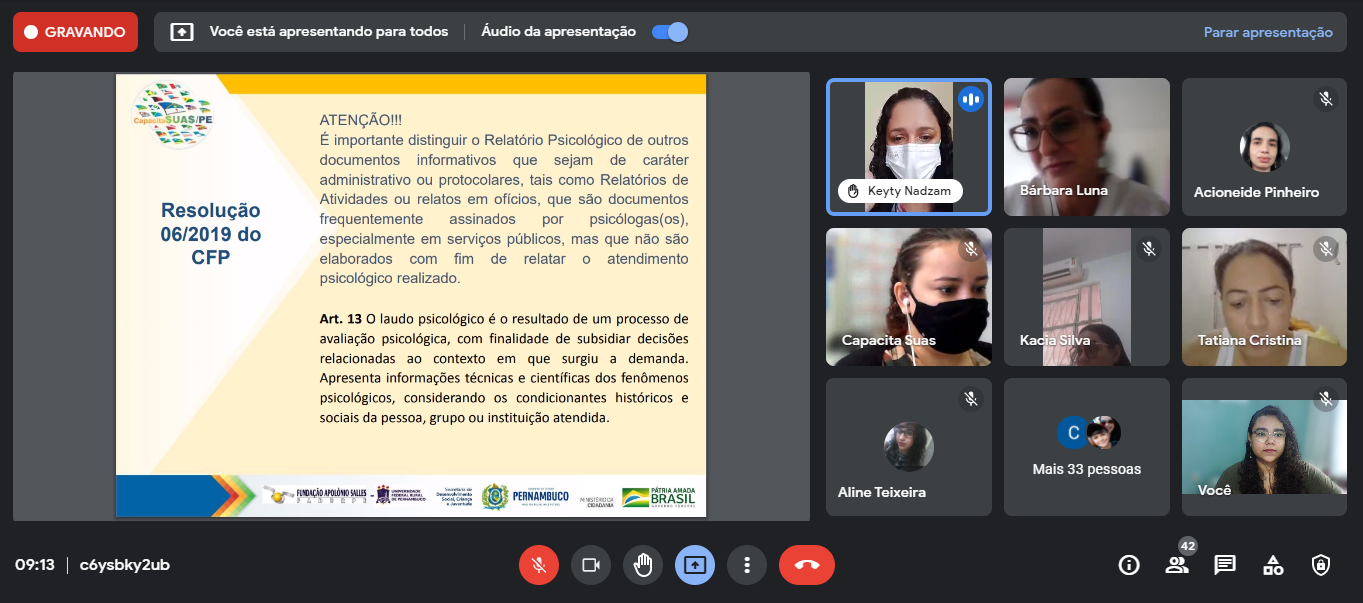Open the activities shapes icon
1363x603 pixels.
click(x=1273, y=565)
